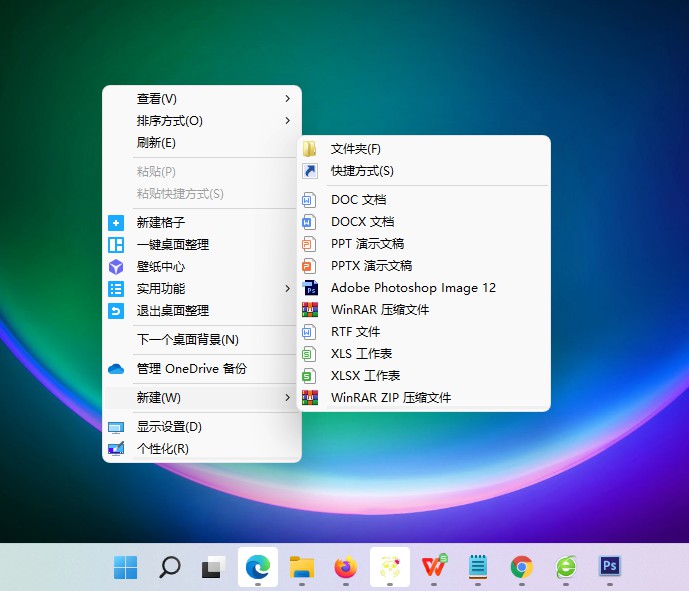Click the shortcut arrow icon beside 快捷方式(S)
The height and width of the screenshot is (591, 689).
(x=310, y=171)
